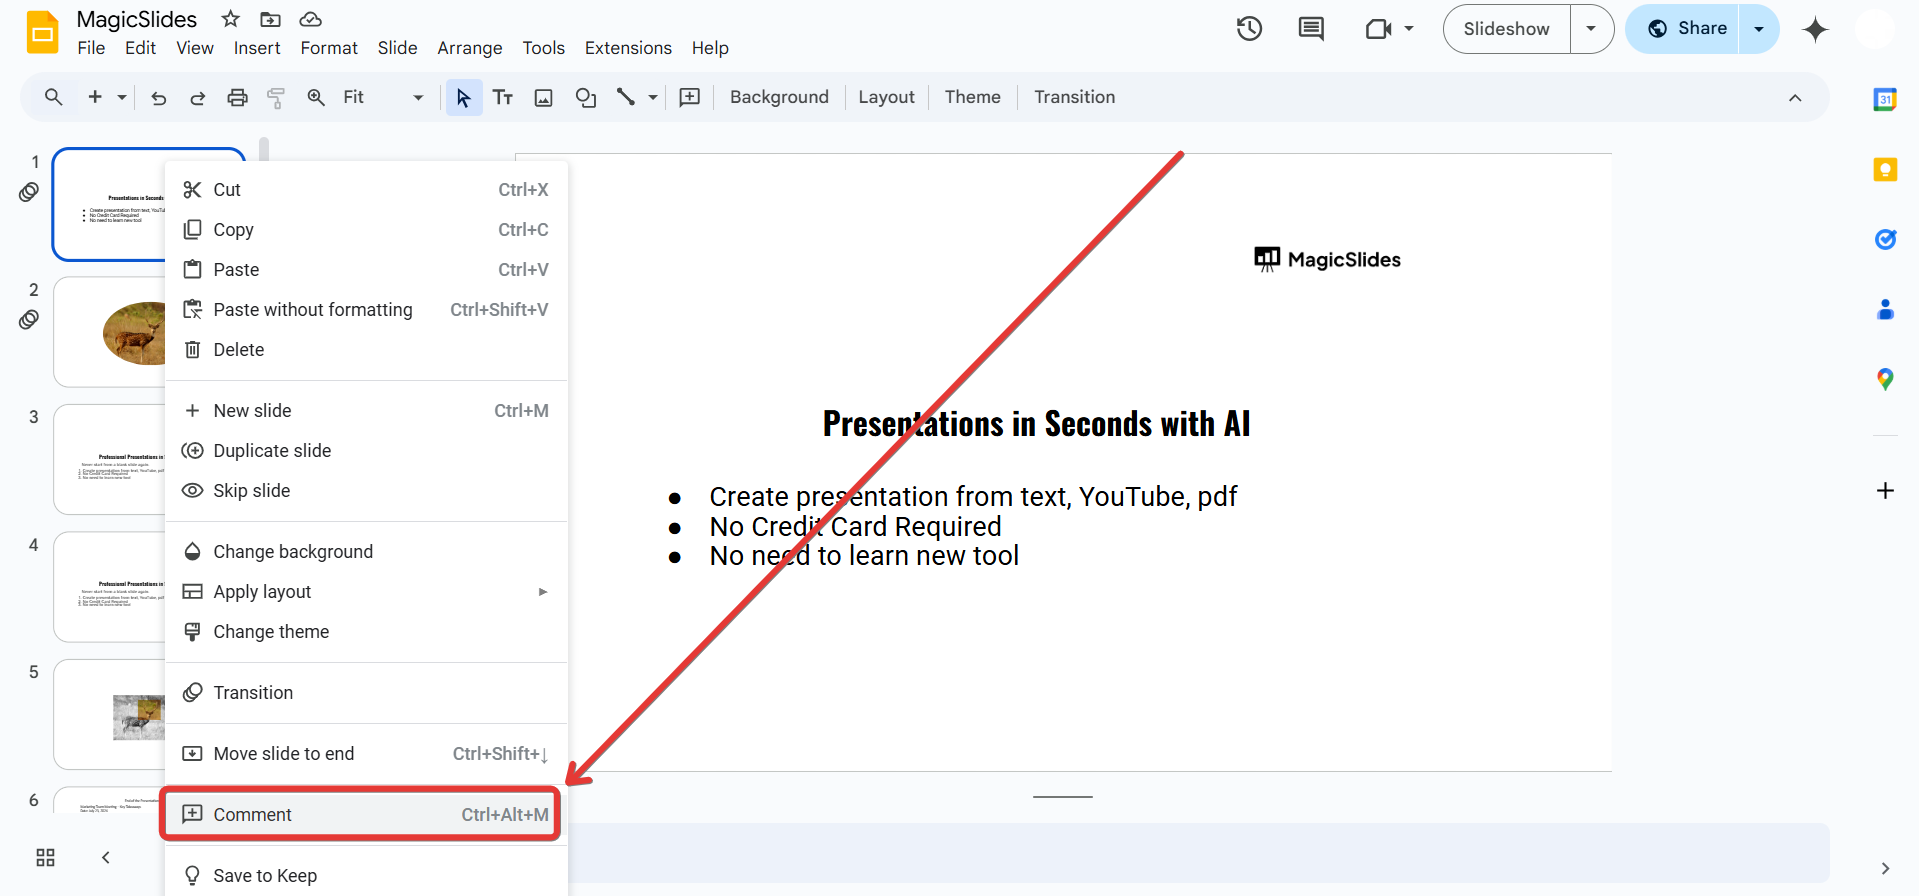Viewport: 1919px width, 896px height.
Task: Show the side panel with chevron
Action: [1885, 868]
